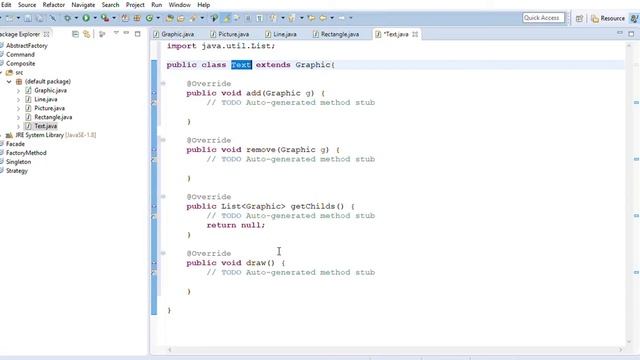The height and width of the screenshot is (360, 640).
Task: Toggle Link with Editor in Package Explorer
Action: coord(87,34)
